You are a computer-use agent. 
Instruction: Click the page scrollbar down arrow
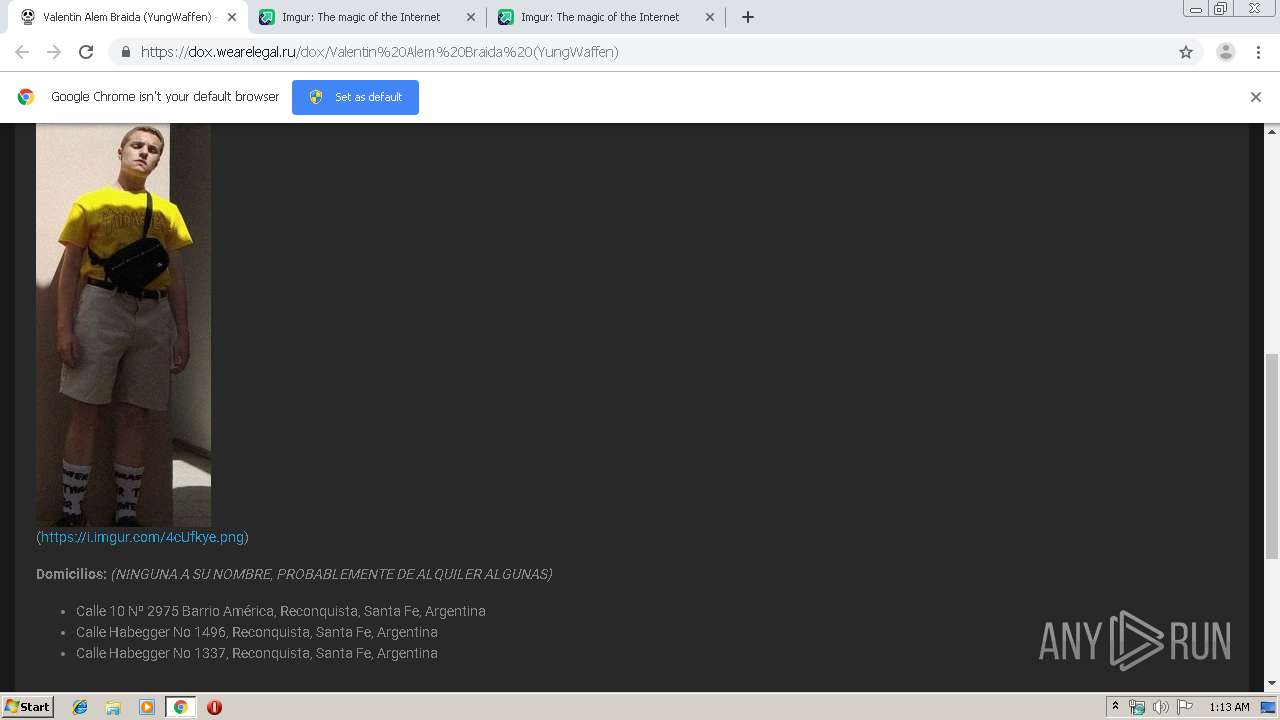coord(1272,683)
